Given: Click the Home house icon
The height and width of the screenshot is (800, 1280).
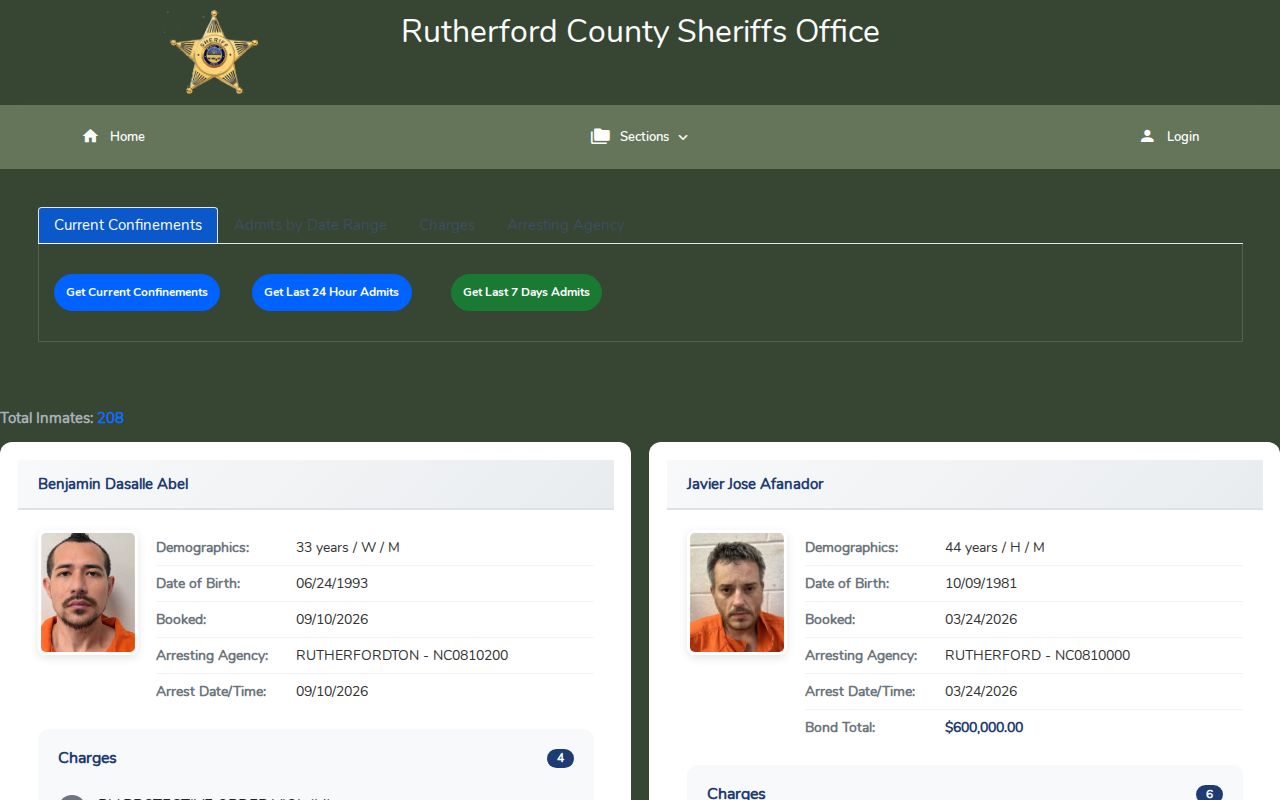Looking at the screenshot, I should point(90,136).
